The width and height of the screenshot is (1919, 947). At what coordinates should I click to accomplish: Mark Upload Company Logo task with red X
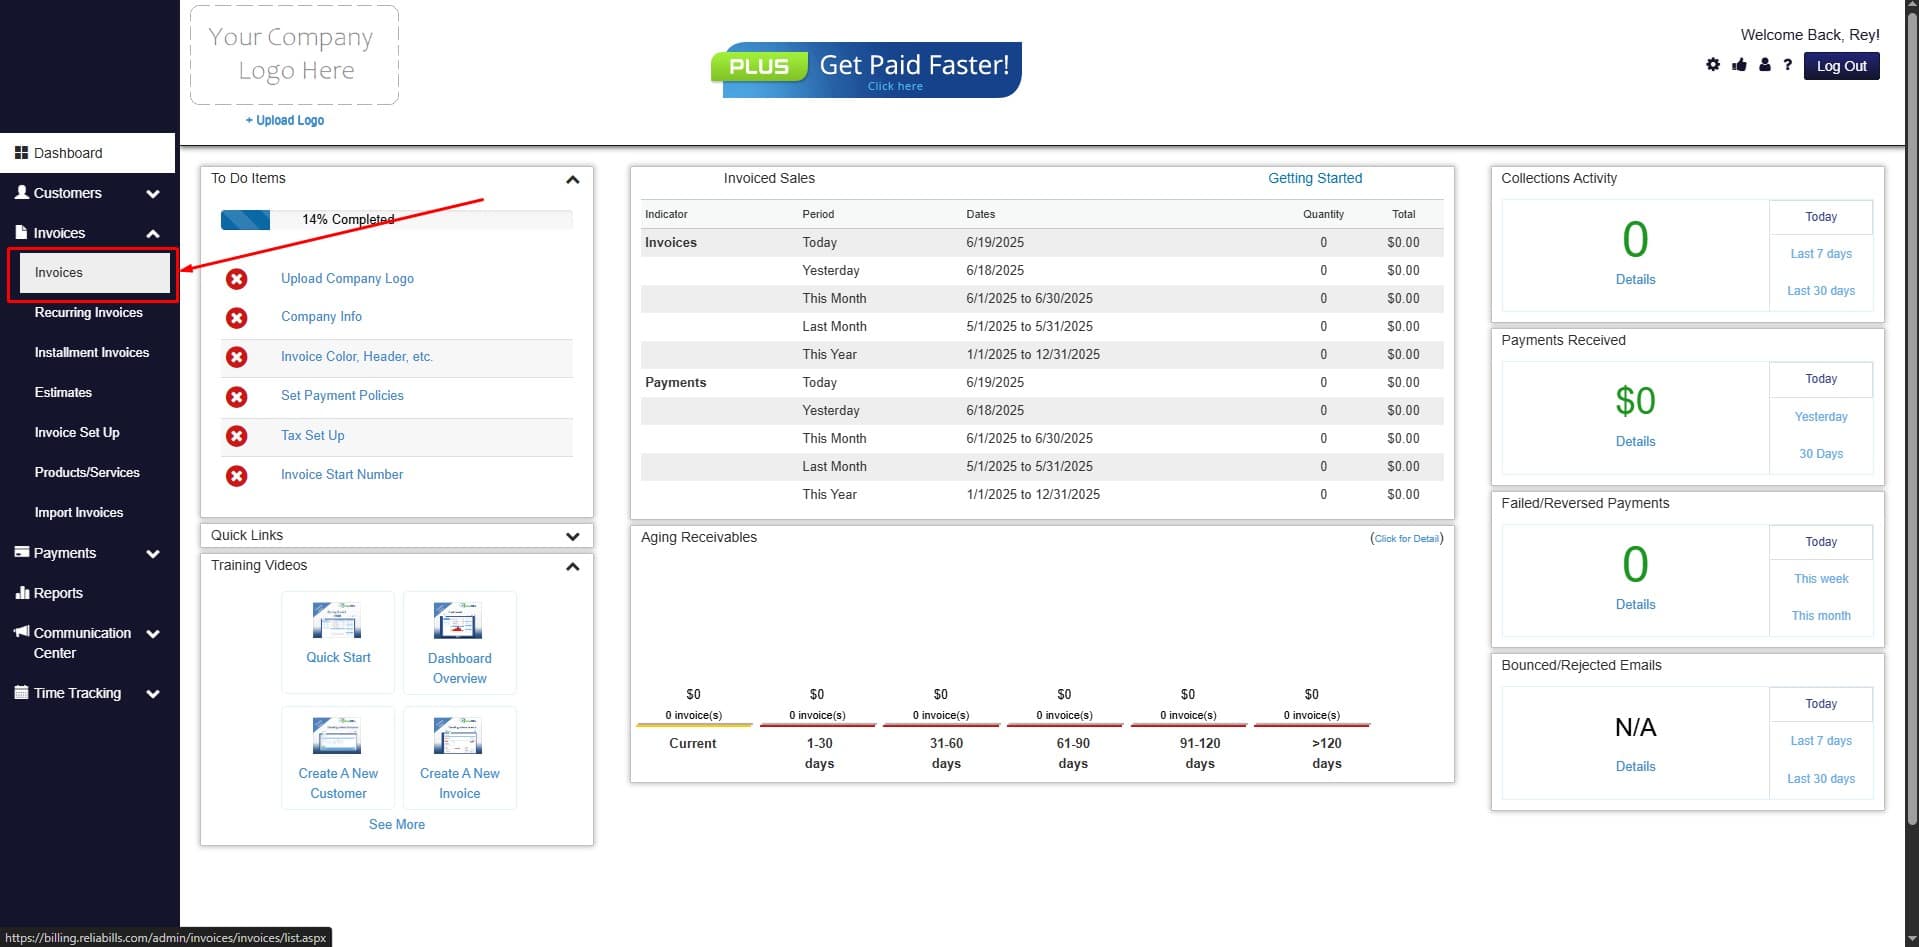[x=237, y=279]
